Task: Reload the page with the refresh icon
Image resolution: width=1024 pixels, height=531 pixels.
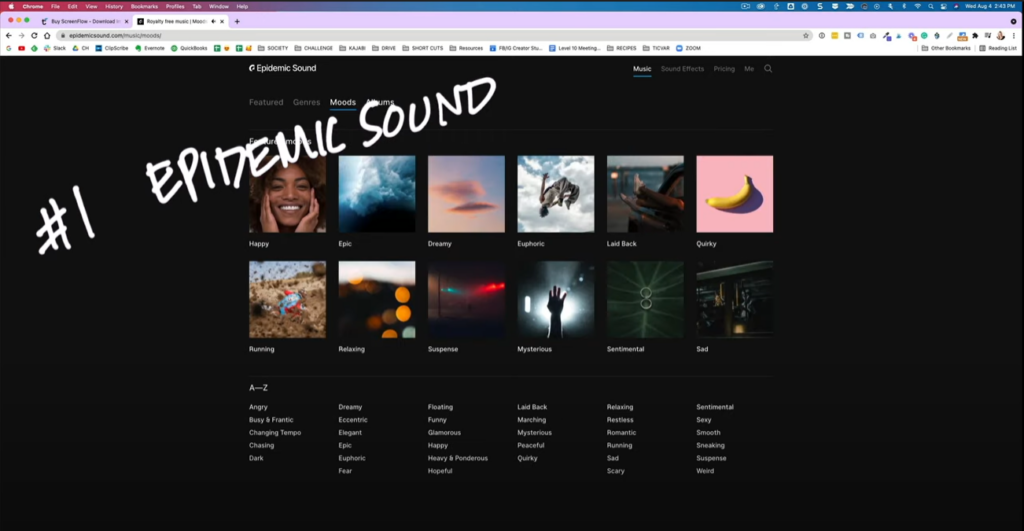Action: coord(34,35)
